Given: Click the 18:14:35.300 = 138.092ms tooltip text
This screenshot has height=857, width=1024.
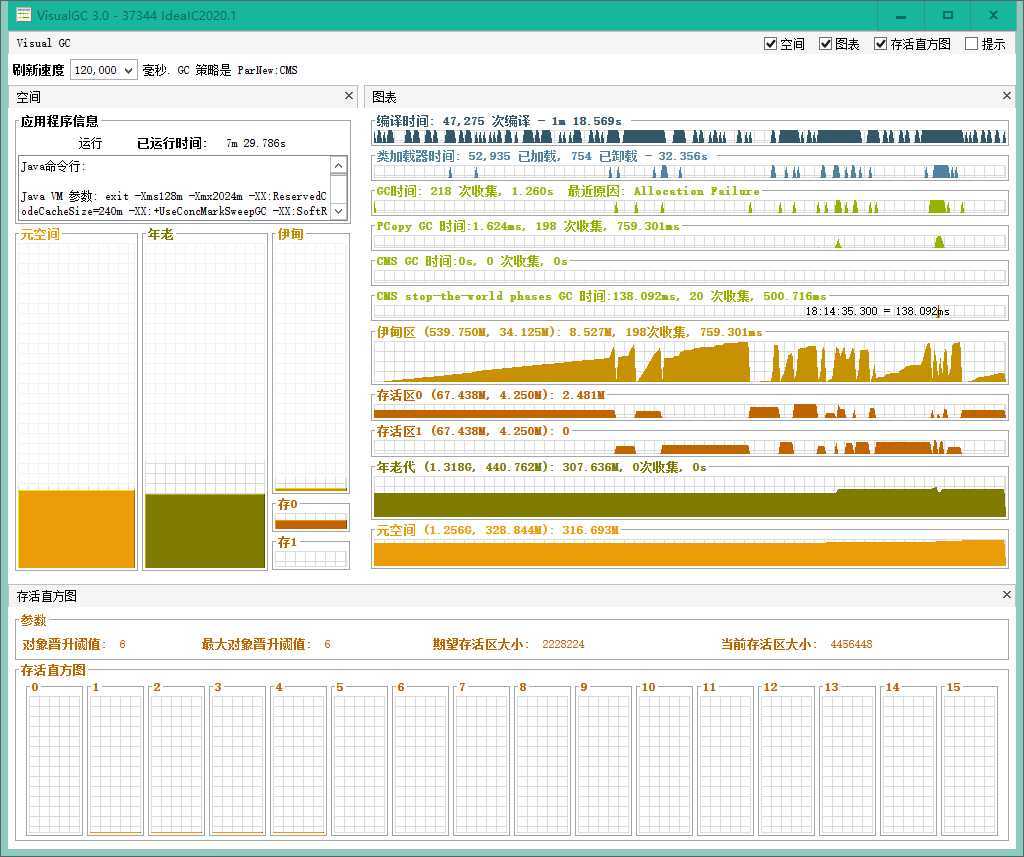Looking at the screenshot, I should [876, 312].
